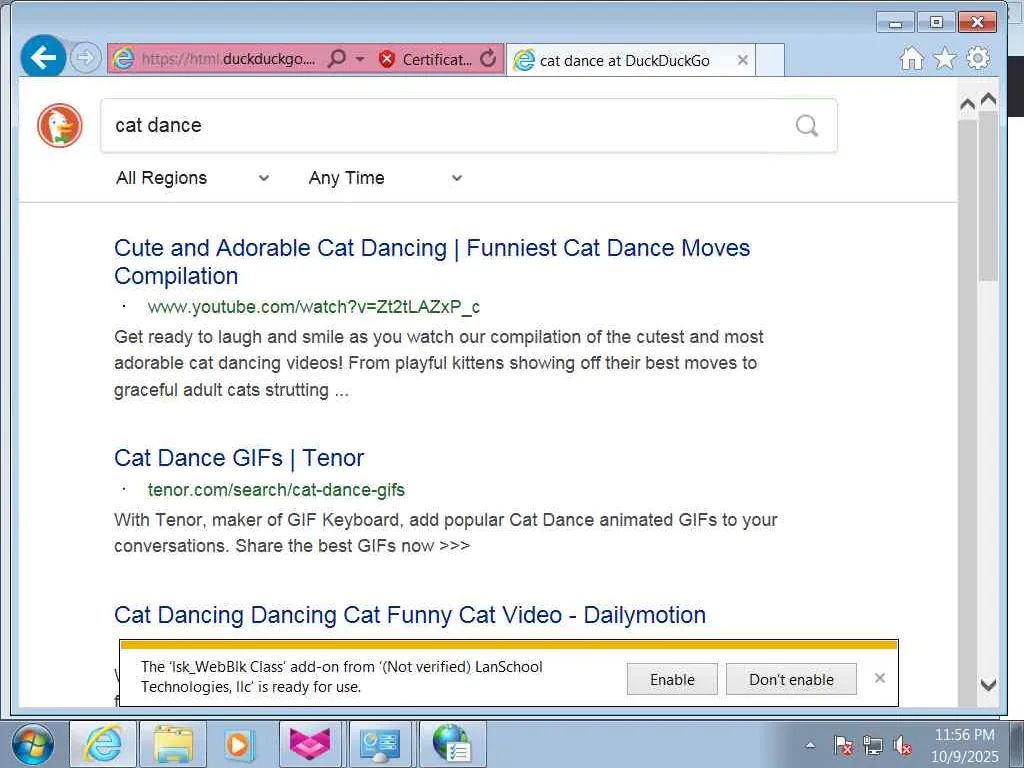Open the Tools gear menu

(x=978, y=59)
